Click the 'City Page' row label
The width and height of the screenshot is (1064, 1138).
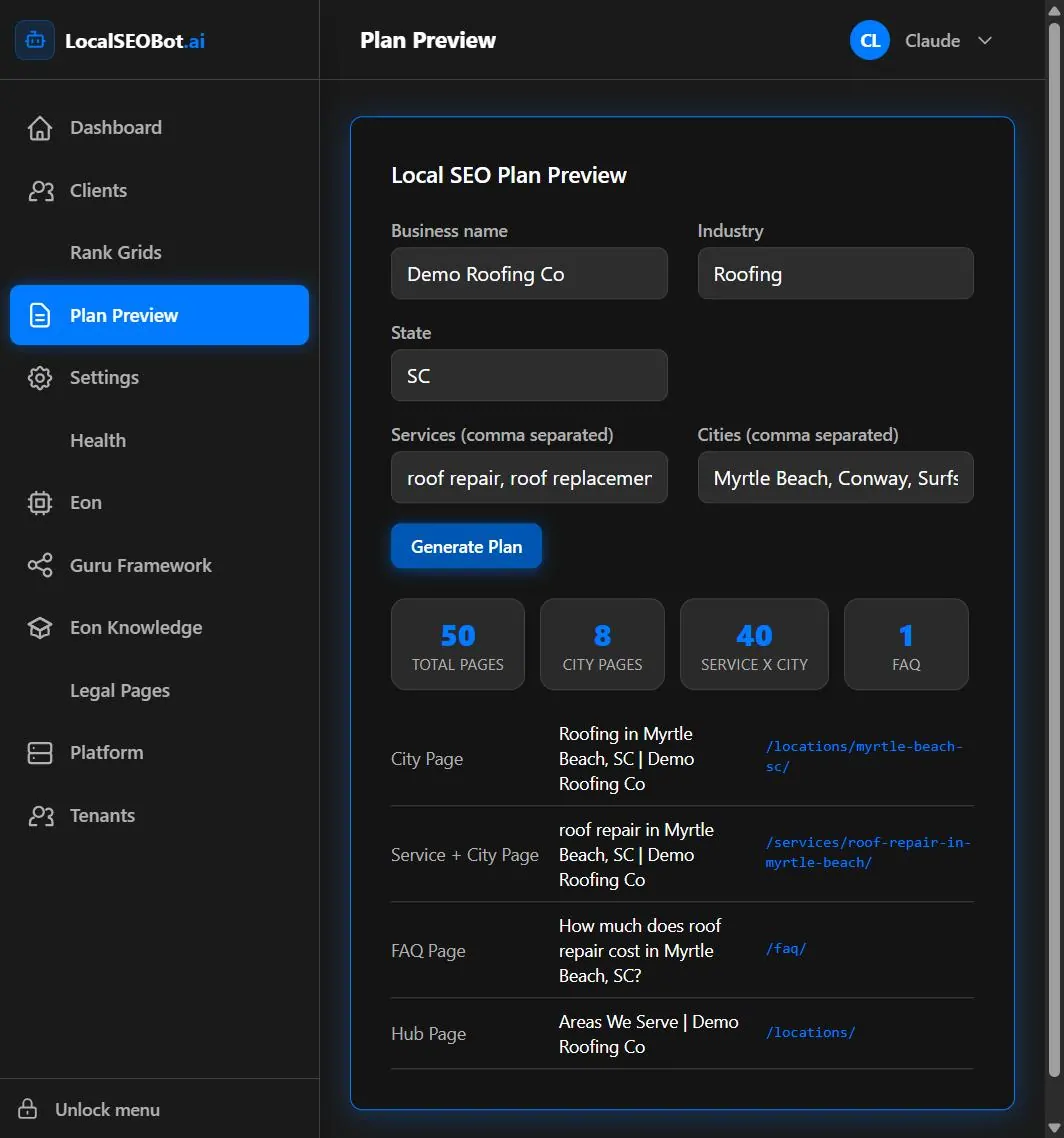pyautogui.click(x=427, y=759)
